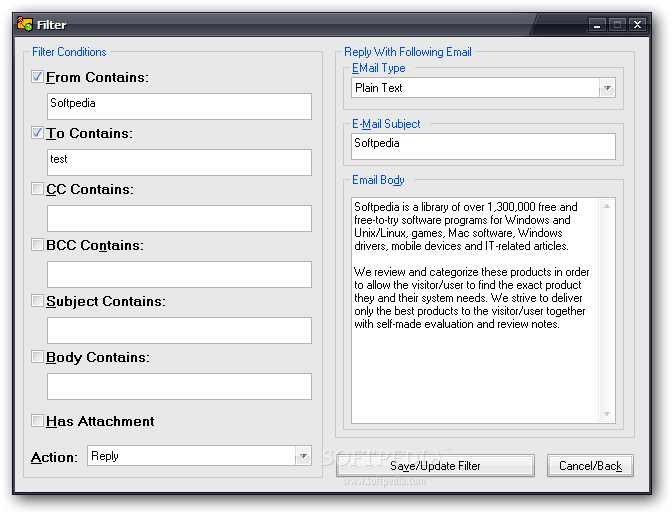Click into the BCC Contains field

tap(179, 274)
